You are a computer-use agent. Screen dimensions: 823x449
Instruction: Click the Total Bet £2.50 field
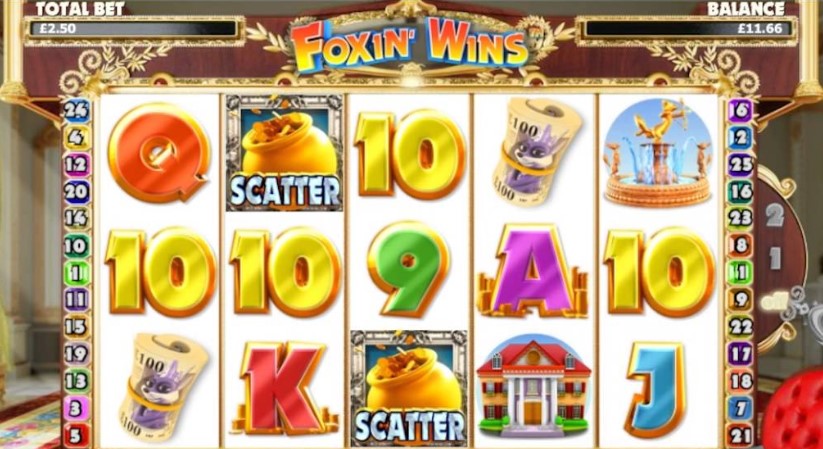pyautogui.click(x=134, y=28)
